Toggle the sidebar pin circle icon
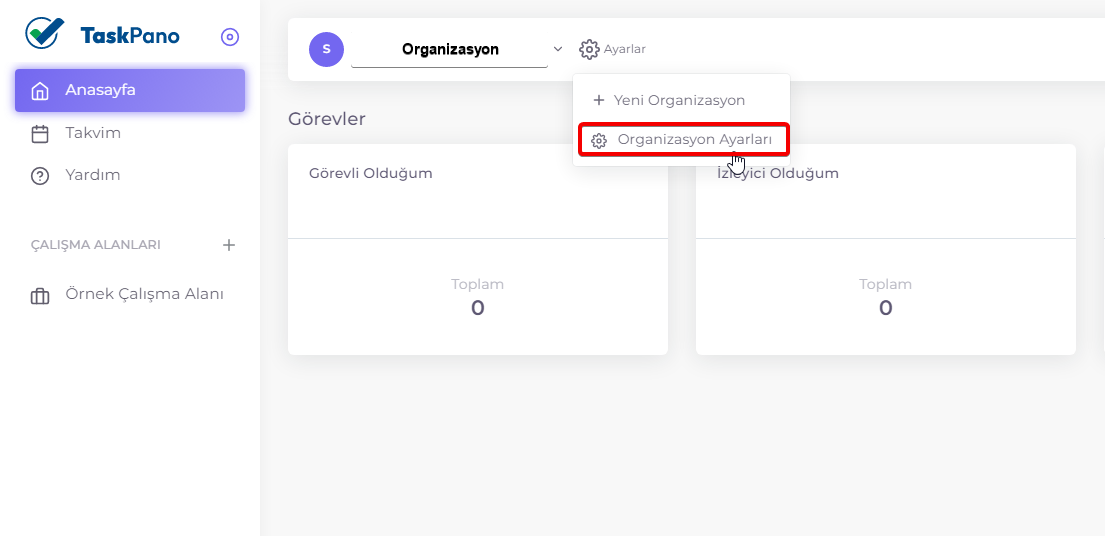The image size is (1105, 536). click(x=230, y=37)
